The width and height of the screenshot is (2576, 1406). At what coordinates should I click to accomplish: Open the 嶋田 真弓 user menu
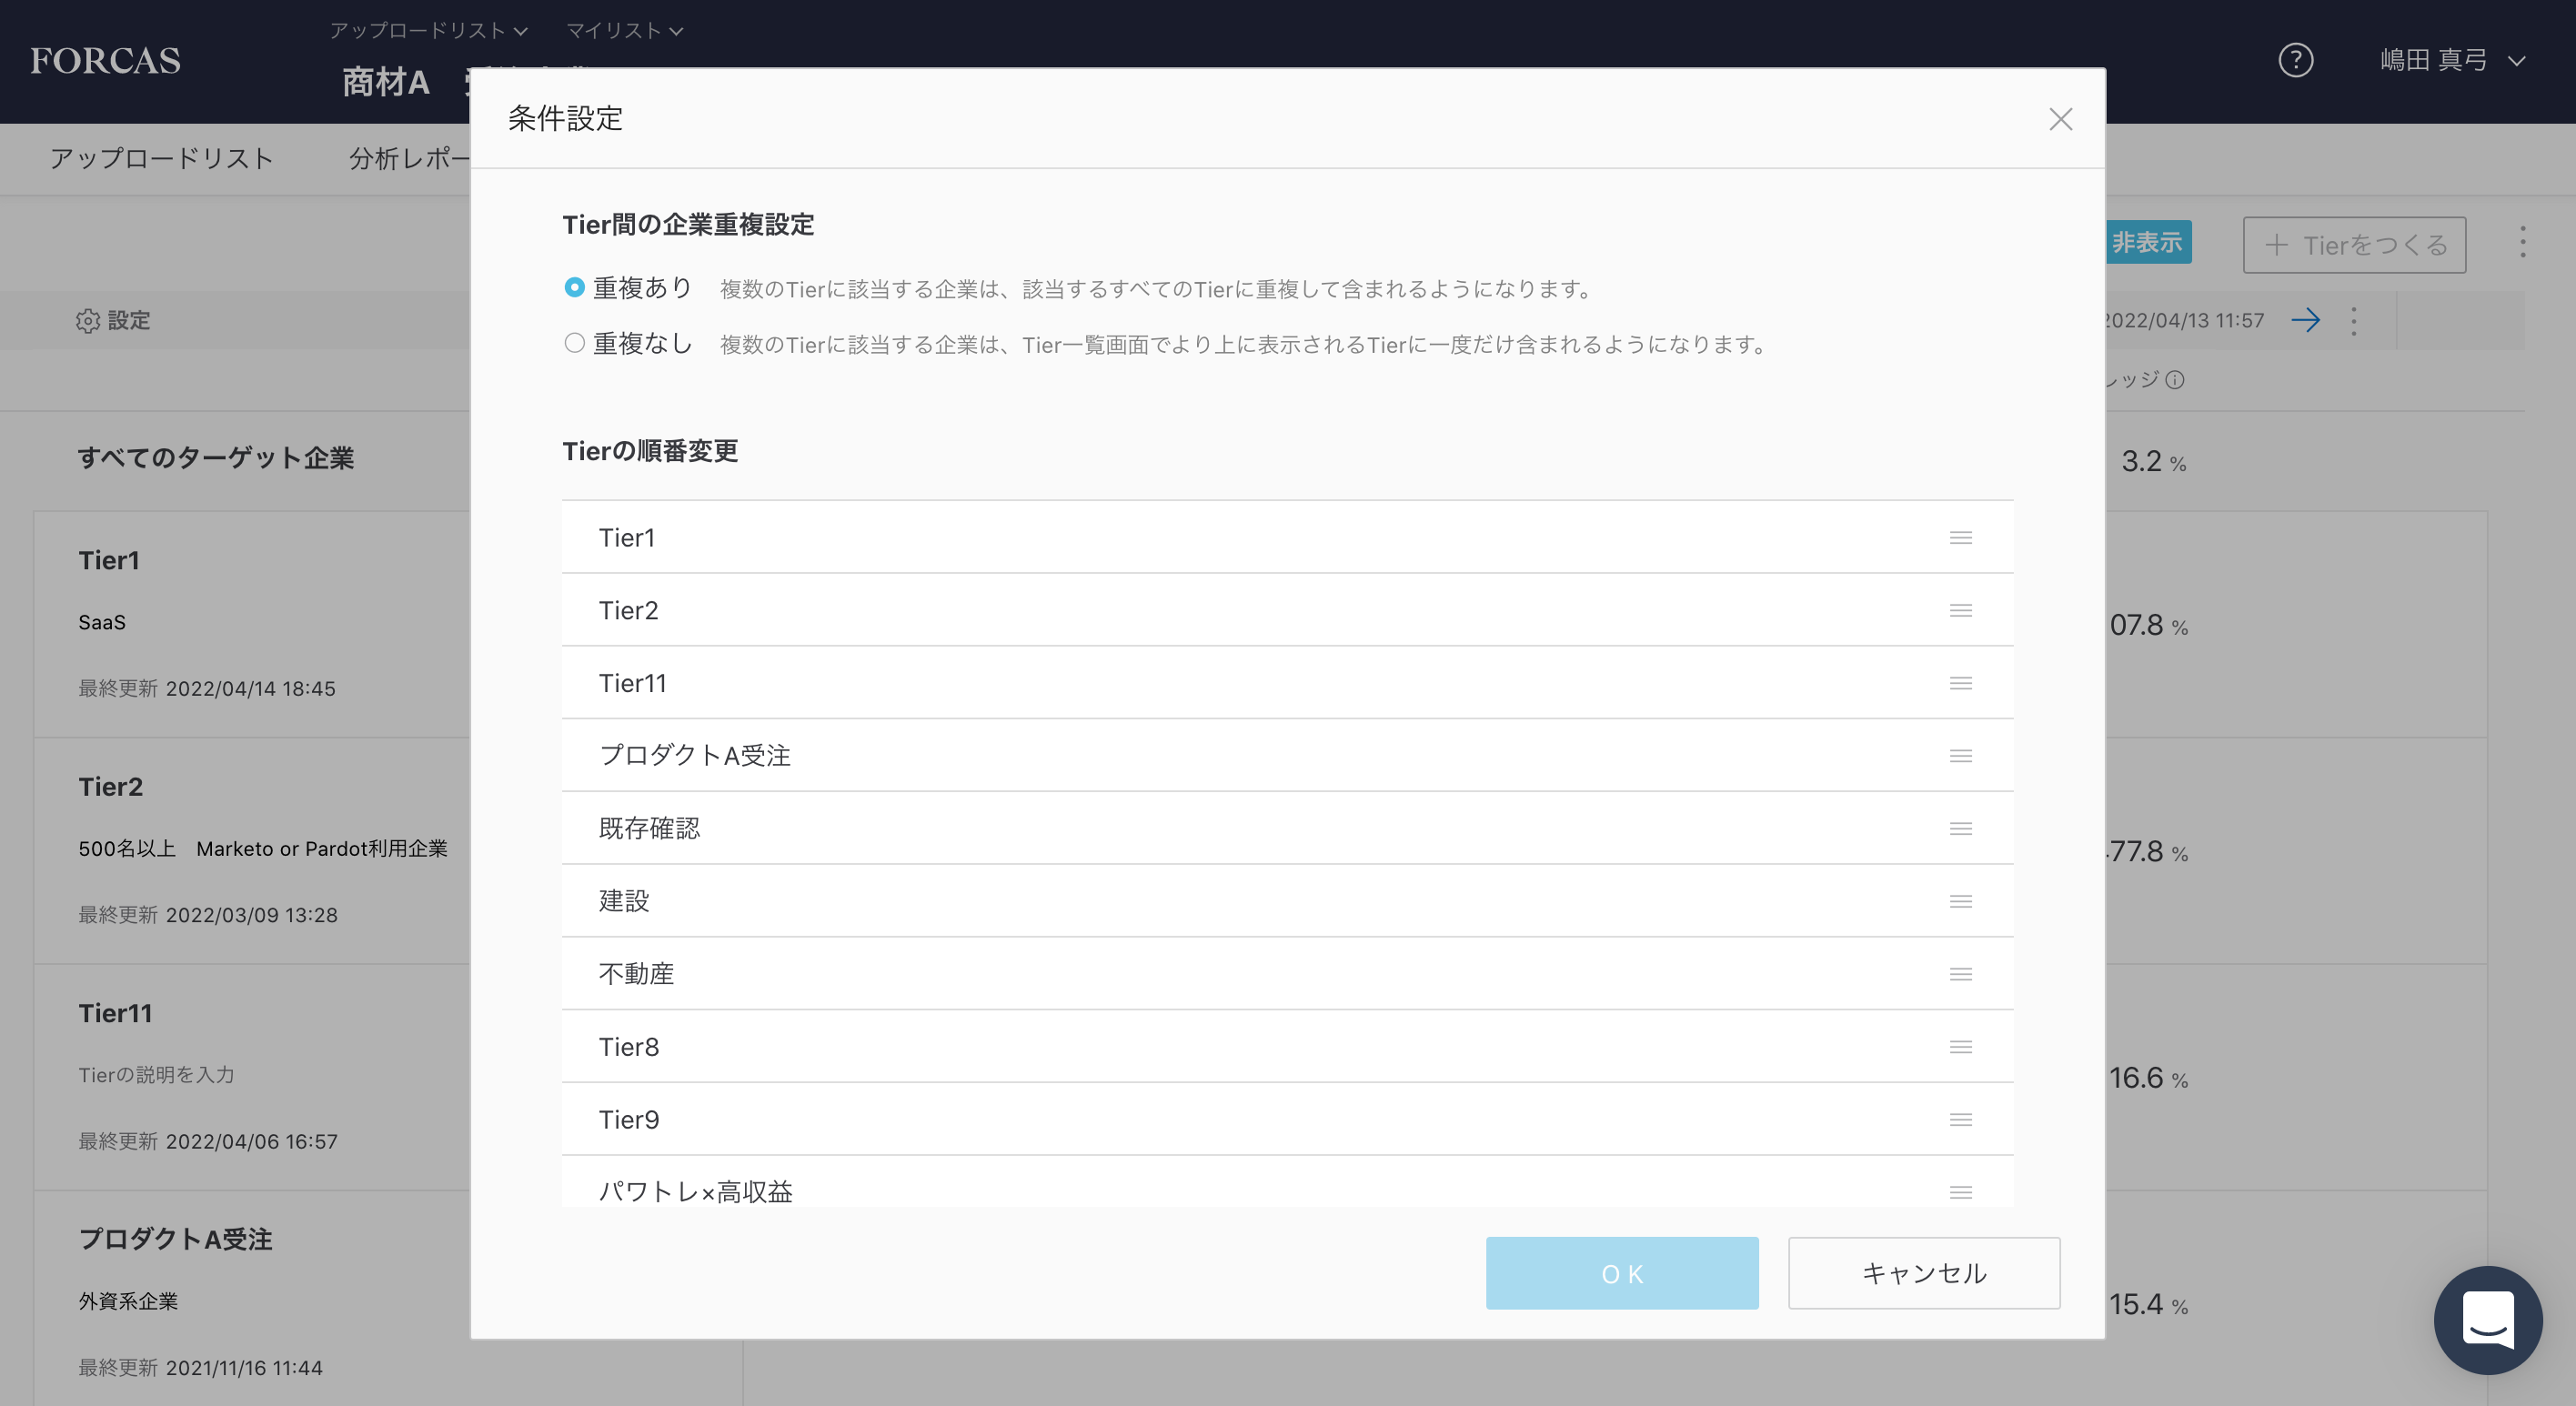pyautogui.click(x=2451, y=60)
